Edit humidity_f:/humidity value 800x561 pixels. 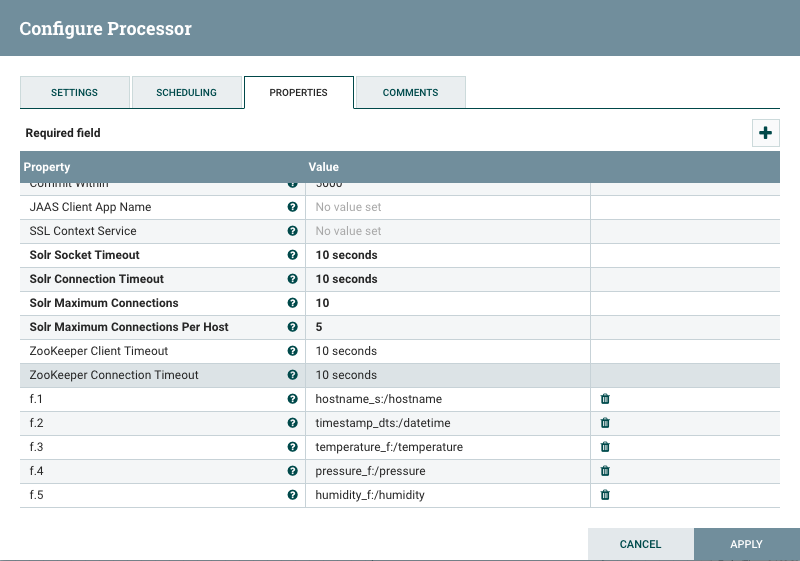[x=448, y=495]
